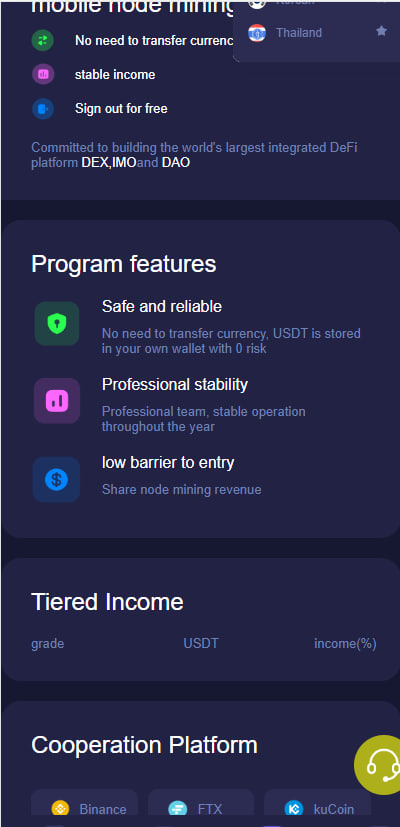
Task: Click the grade column header
Action: coord(47,643)
